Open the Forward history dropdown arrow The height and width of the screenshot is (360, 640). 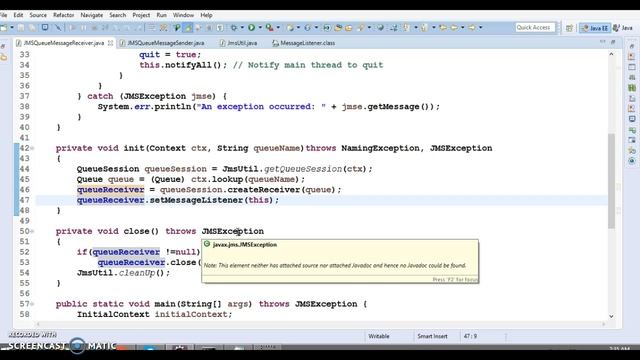click(480, 27)
